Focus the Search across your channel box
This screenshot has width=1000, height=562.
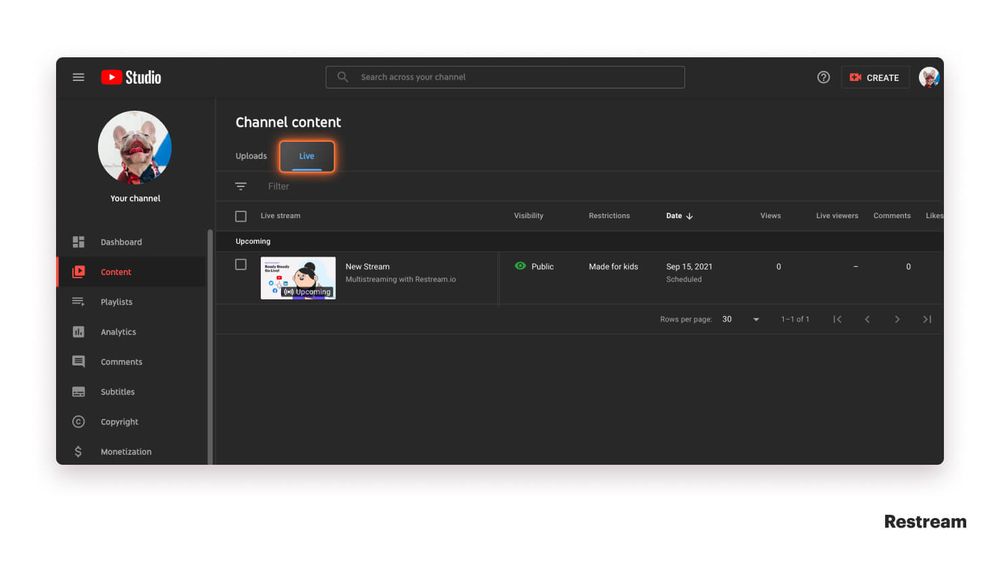(x=505, y=77)
